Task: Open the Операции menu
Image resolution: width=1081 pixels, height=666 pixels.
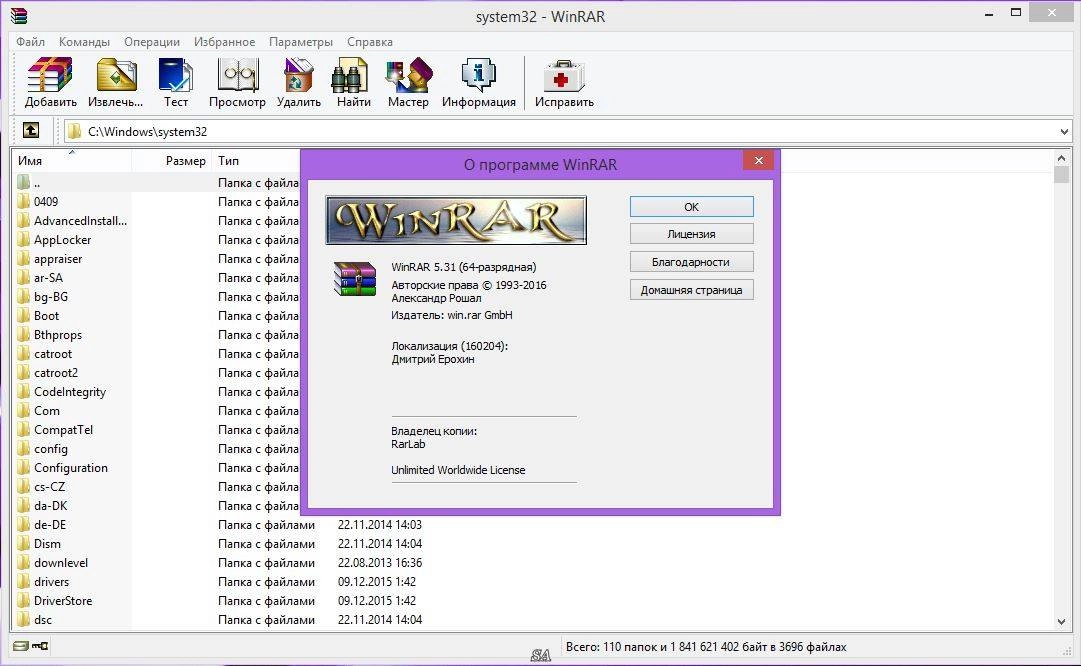Action: point(152,41)
